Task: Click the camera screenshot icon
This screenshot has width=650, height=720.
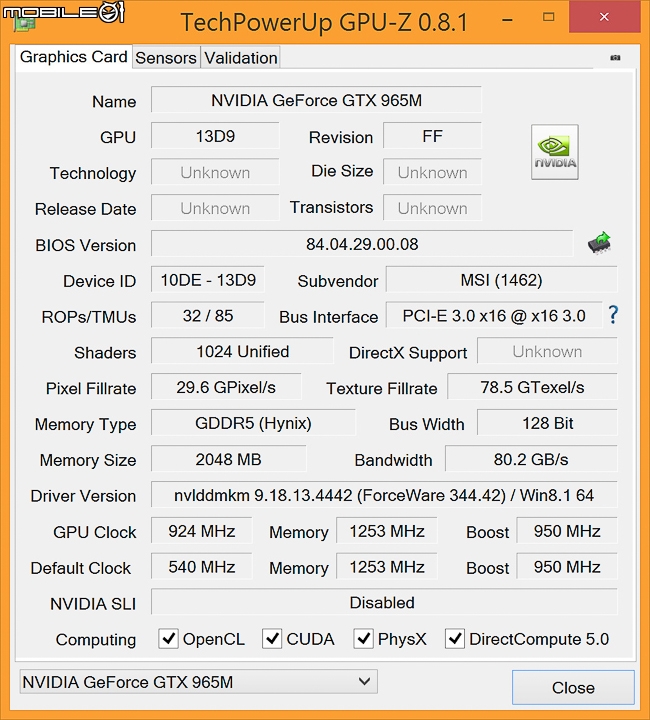Action: click(615, 58)
